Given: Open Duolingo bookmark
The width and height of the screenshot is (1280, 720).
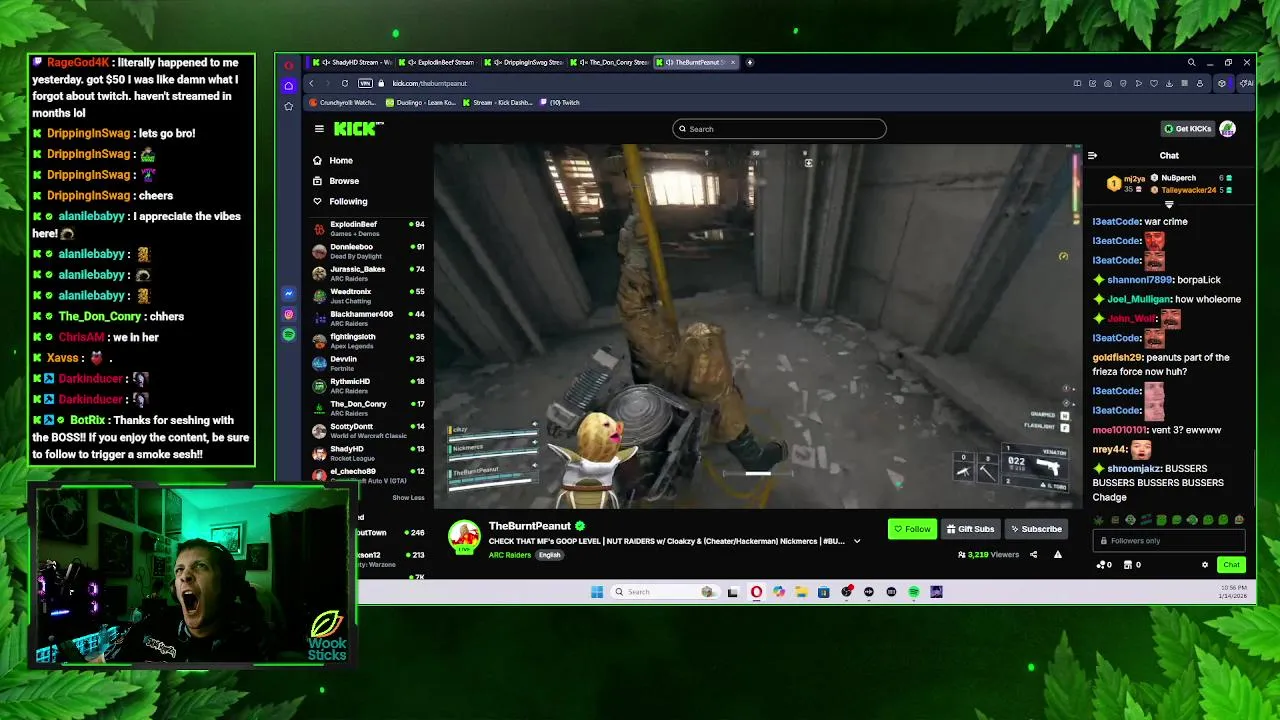Looking at the screenshot, I should pyautogui.click(x=420, y=102).
